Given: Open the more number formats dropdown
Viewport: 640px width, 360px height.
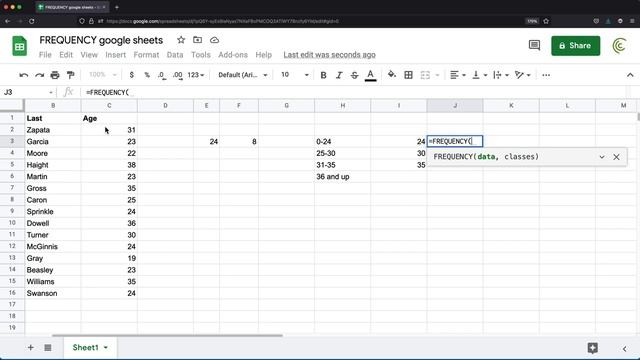Looking at the screenshot, I should click(x=196, y=75).
